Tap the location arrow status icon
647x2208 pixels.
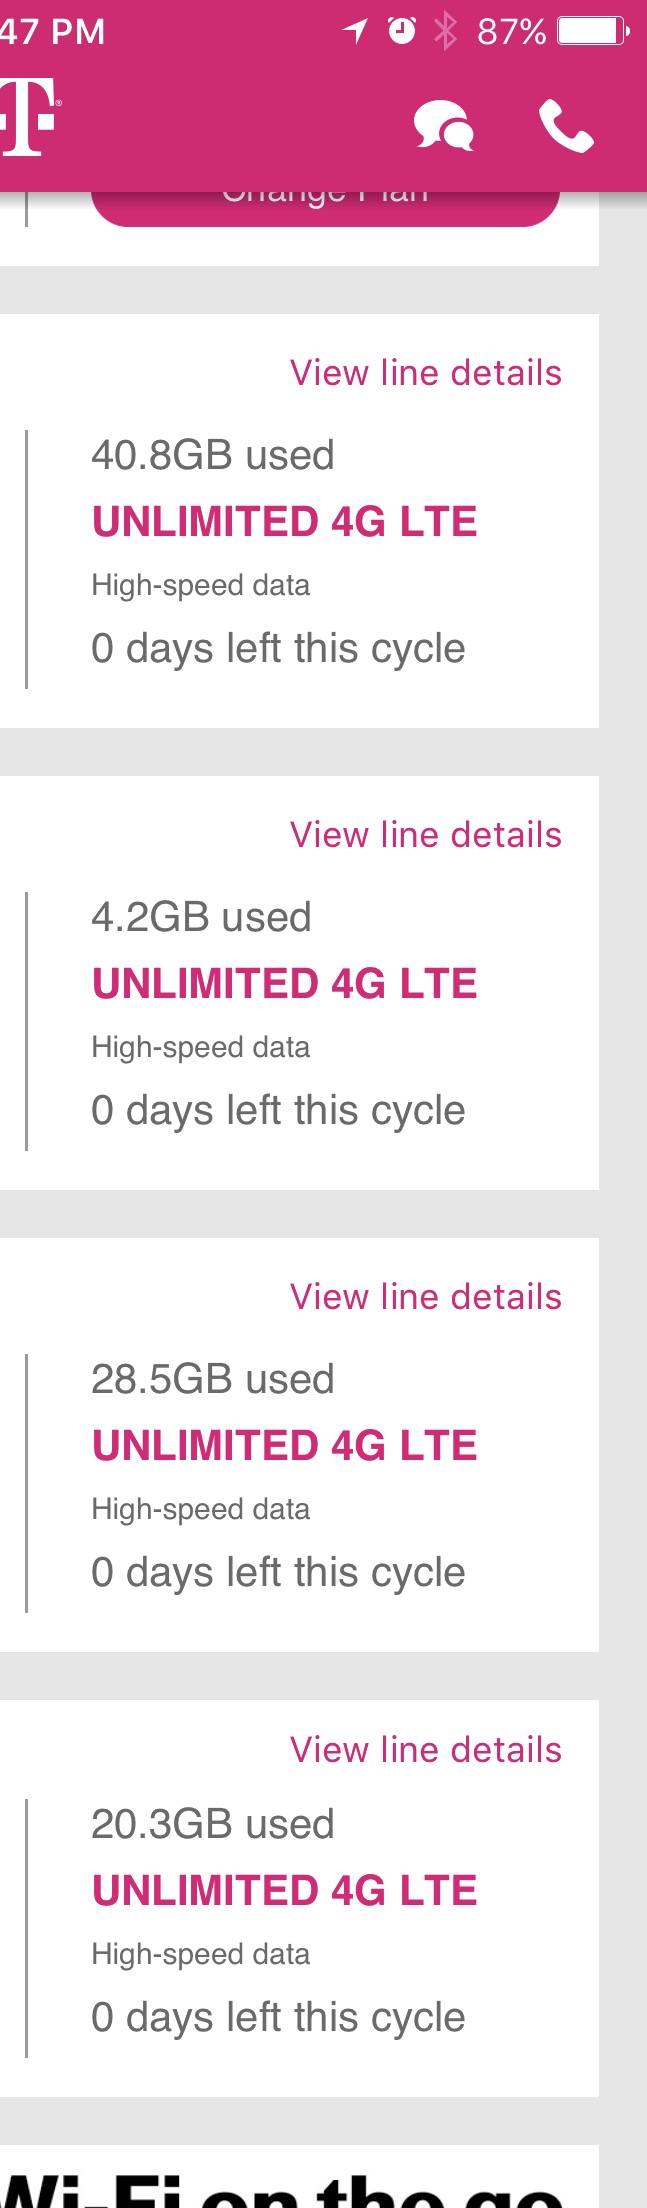click(355, 31)
